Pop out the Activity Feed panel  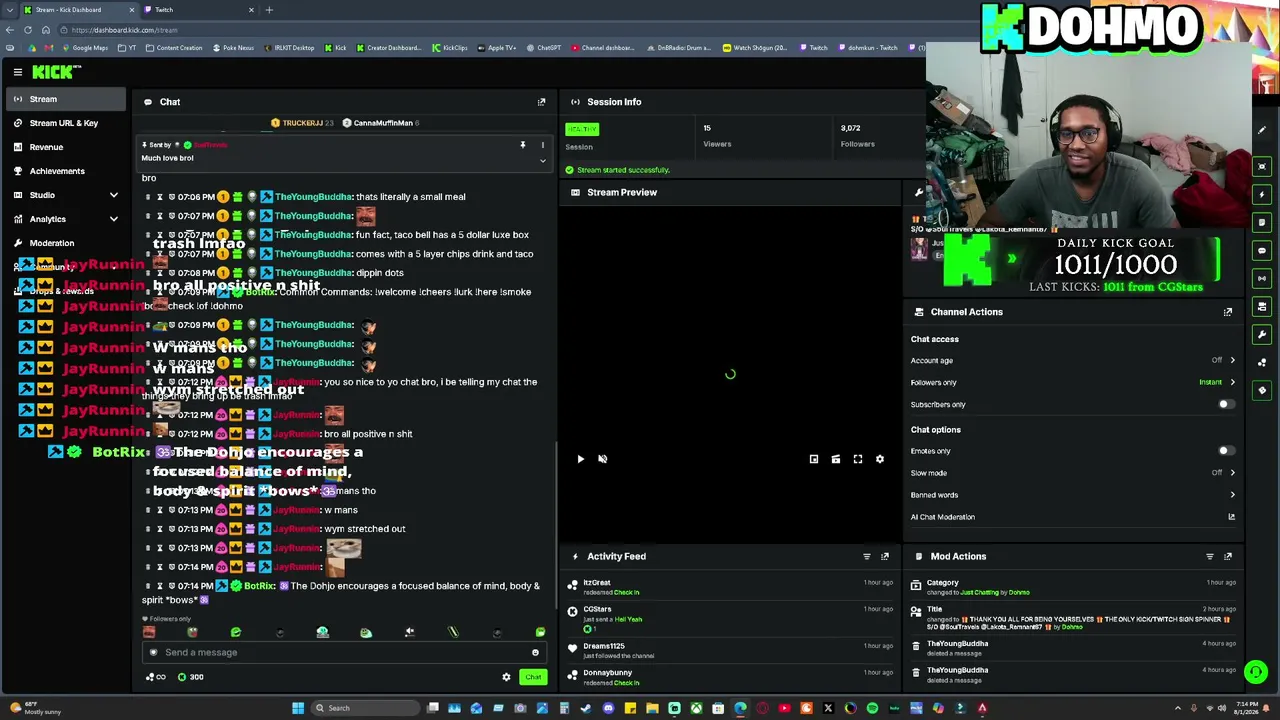click(x=885, y=556)
